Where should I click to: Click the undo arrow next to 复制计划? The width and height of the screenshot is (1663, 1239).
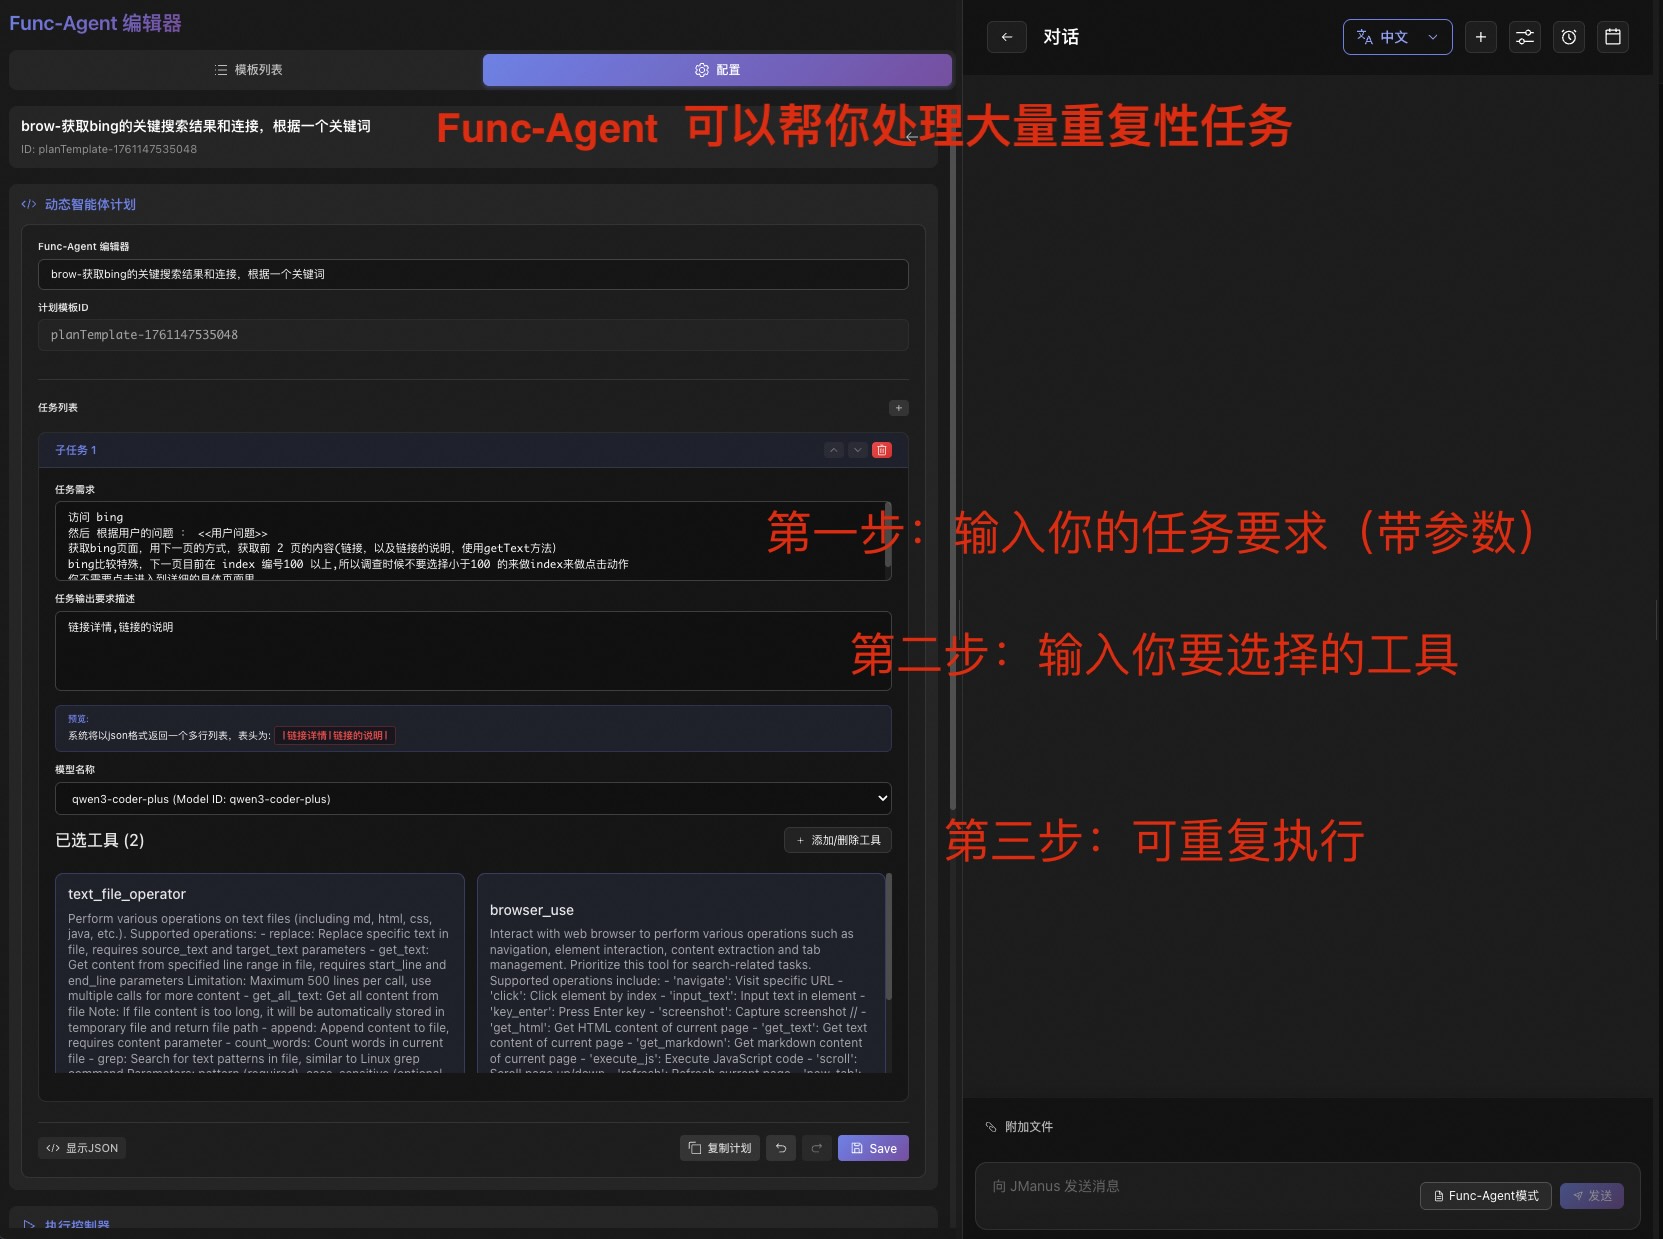tap(781, 1148)
